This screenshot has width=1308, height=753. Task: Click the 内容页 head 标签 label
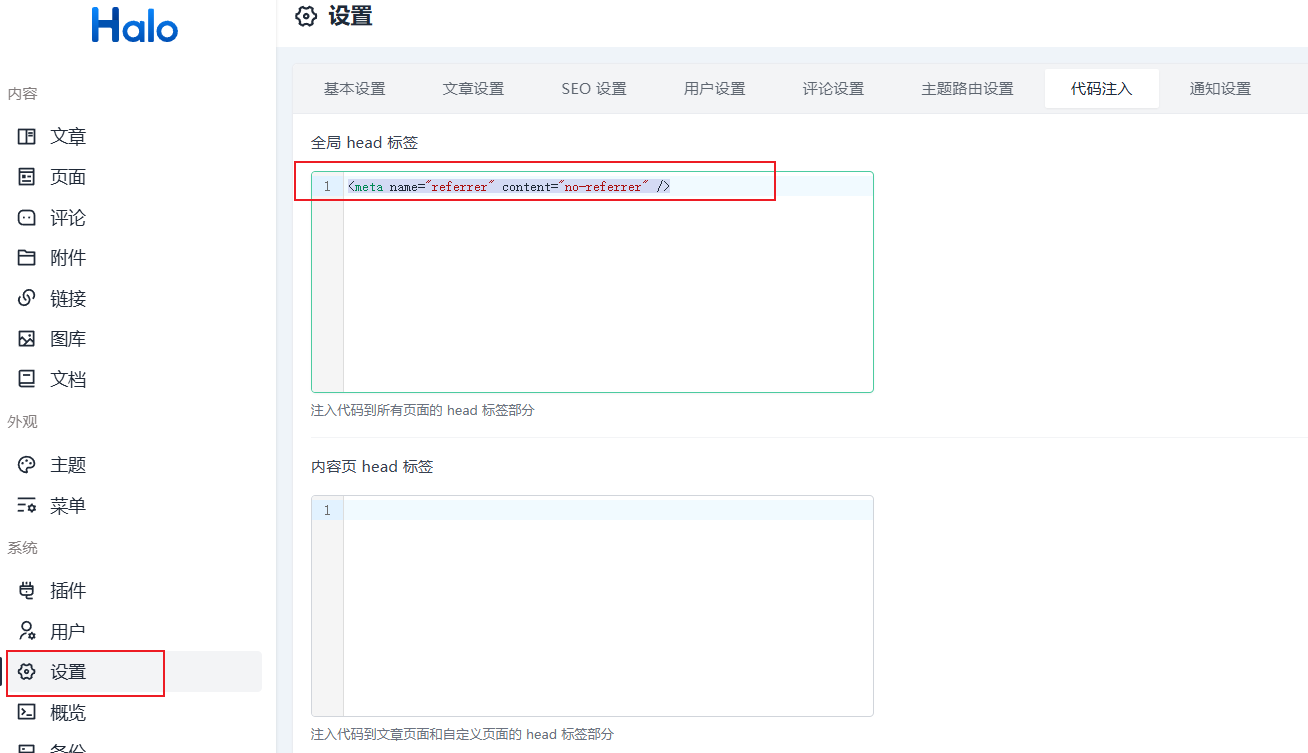(372, 467)
